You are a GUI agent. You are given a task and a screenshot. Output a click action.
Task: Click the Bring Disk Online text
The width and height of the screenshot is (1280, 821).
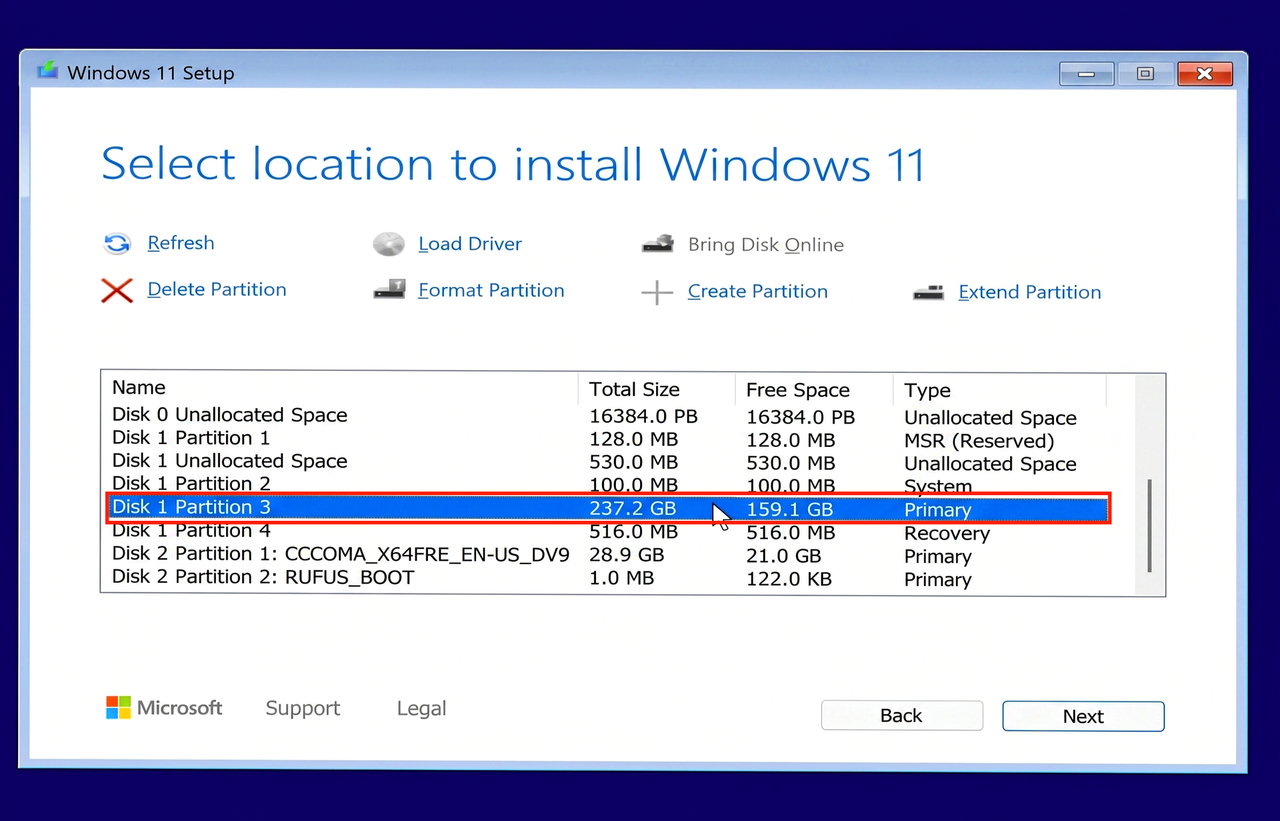click(x=766, y=245)
